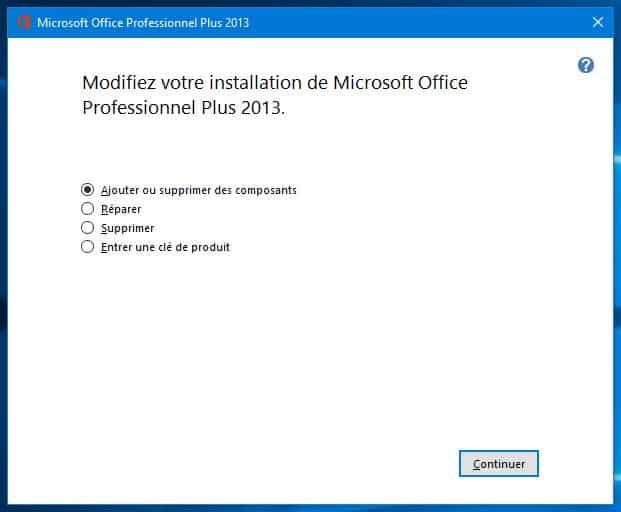Click the window title text in the title bar
Image resolution: width=621 pixels, height=512 pixels.
pos(143,22)
